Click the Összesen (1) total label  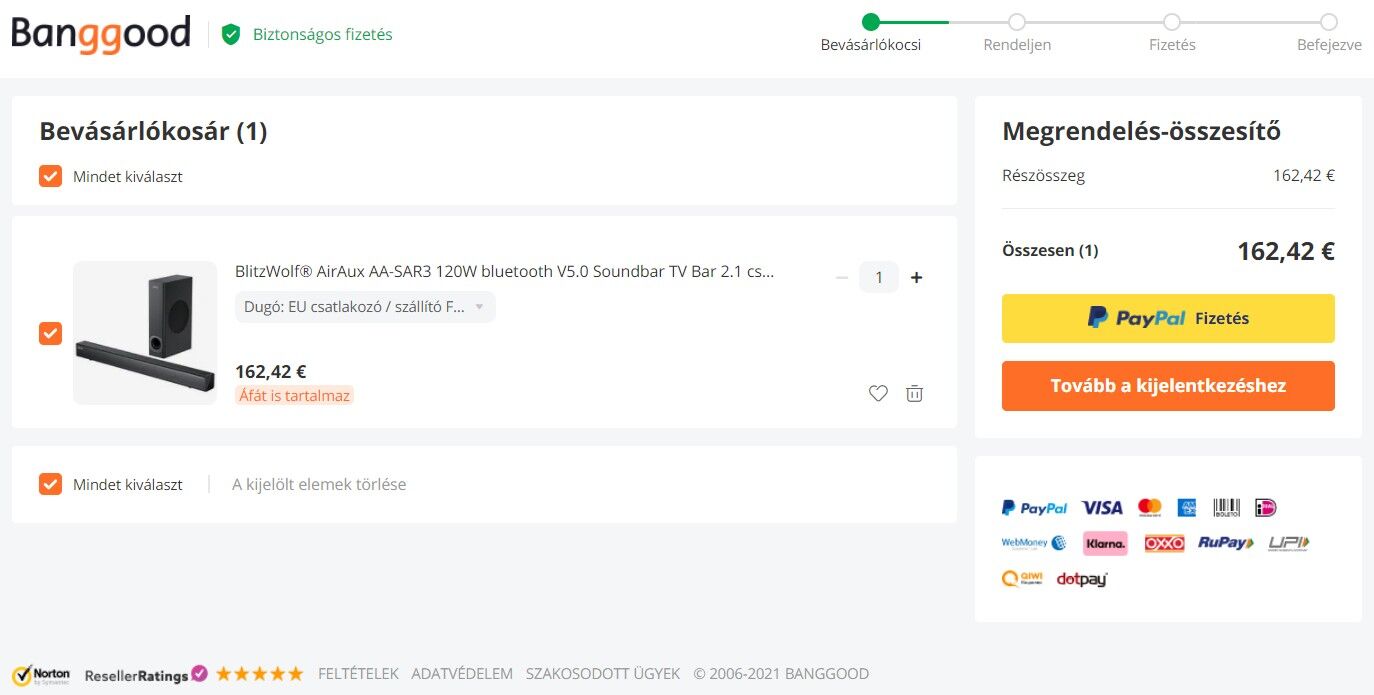click(1050, 251)
